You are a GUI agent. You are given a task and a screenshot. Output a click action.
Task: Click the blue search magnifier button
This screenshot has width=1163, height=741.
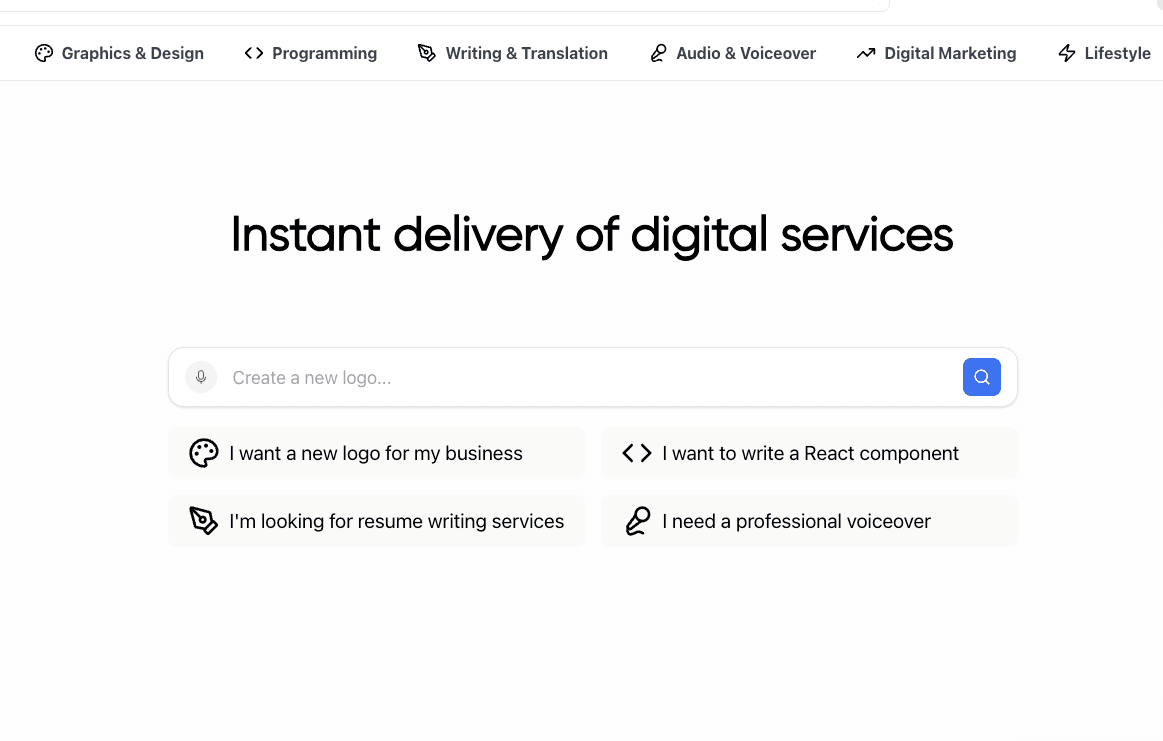click(981, 377)
